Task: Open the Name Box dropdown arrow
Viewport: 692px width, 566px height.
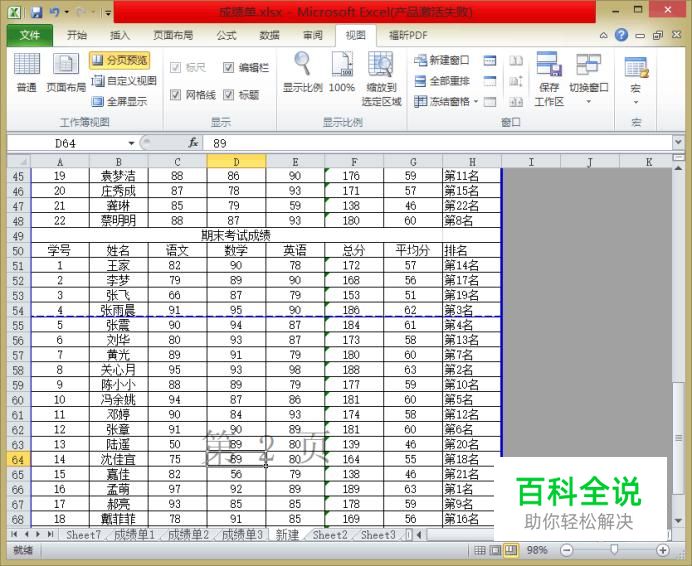Action: coord(131,143)
